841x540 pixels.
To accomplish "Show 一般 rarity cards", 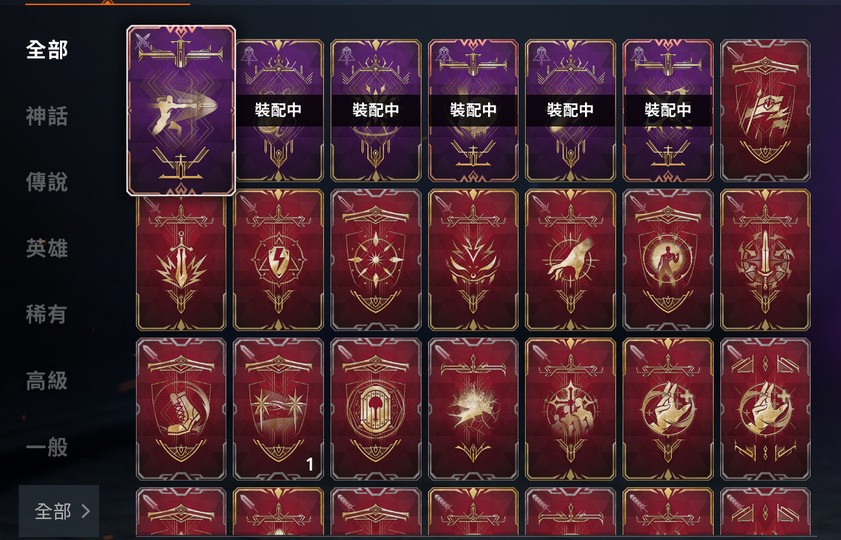I will 47,447.
